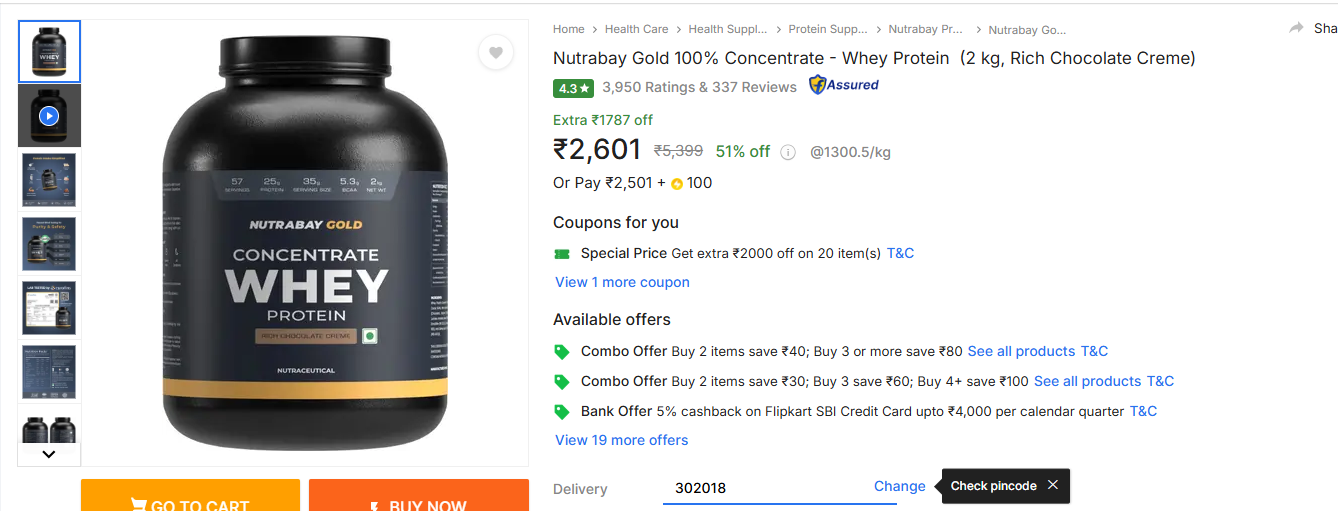Click Change pincode link
This screenshot has width=1338, height=511.
[900, 486]
